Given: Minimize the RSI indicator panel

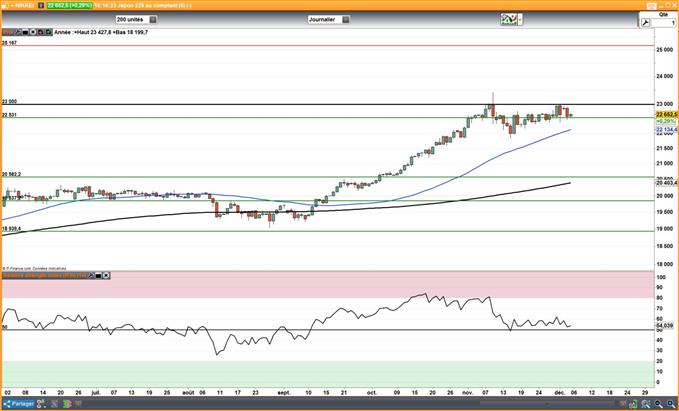Looking at the screenshot, I should point(99,275).
